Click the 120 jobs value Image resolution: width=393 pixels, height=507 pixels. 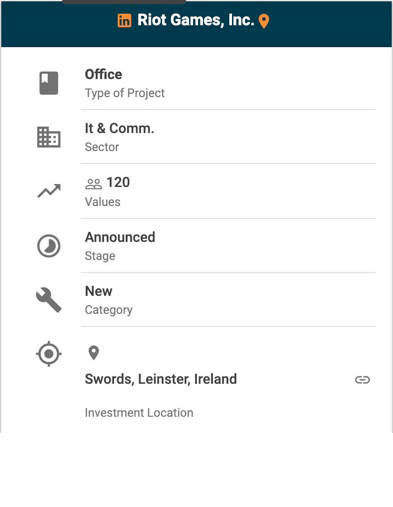[x=118, y=182]
